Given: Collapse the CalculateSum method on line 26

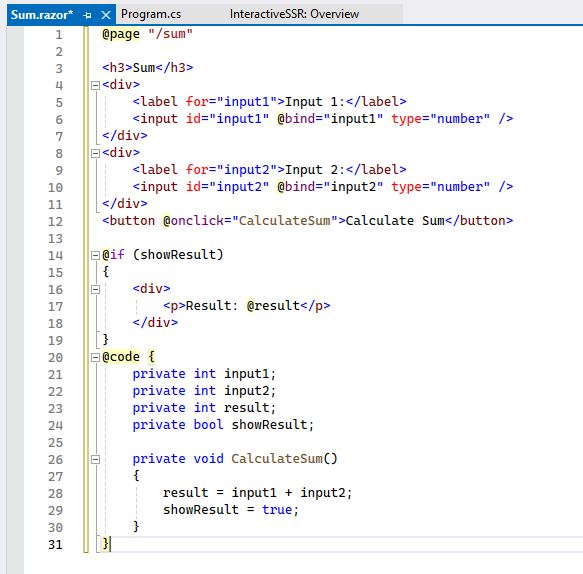Looking at the screenshot, I should [x=95, y=459].
